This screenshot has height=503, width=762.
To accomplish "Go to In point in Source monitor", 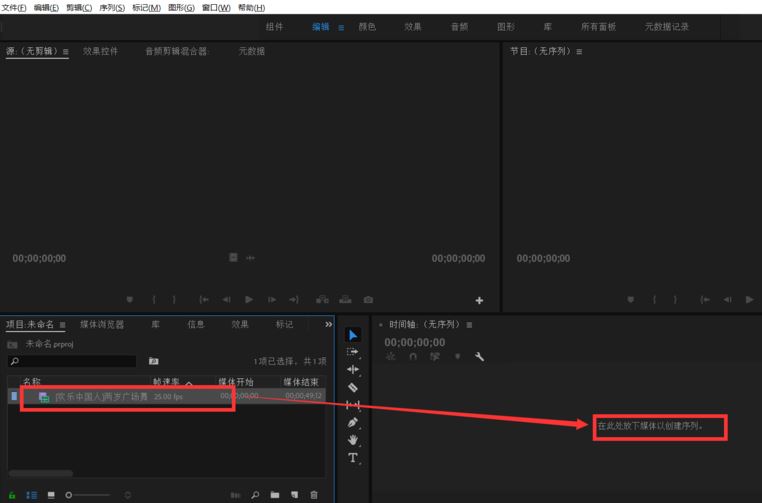I will click(x=204, y=299).
